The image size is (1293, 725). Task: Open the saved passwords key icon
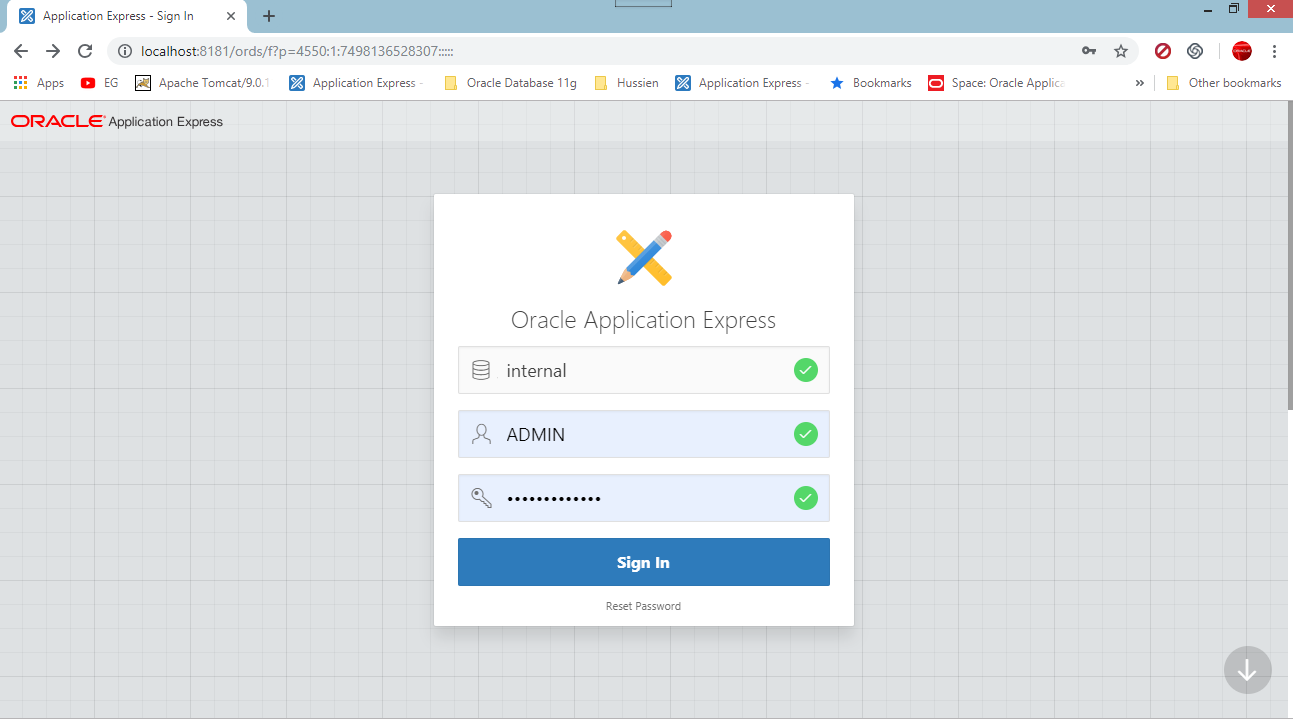[1089, 51]
